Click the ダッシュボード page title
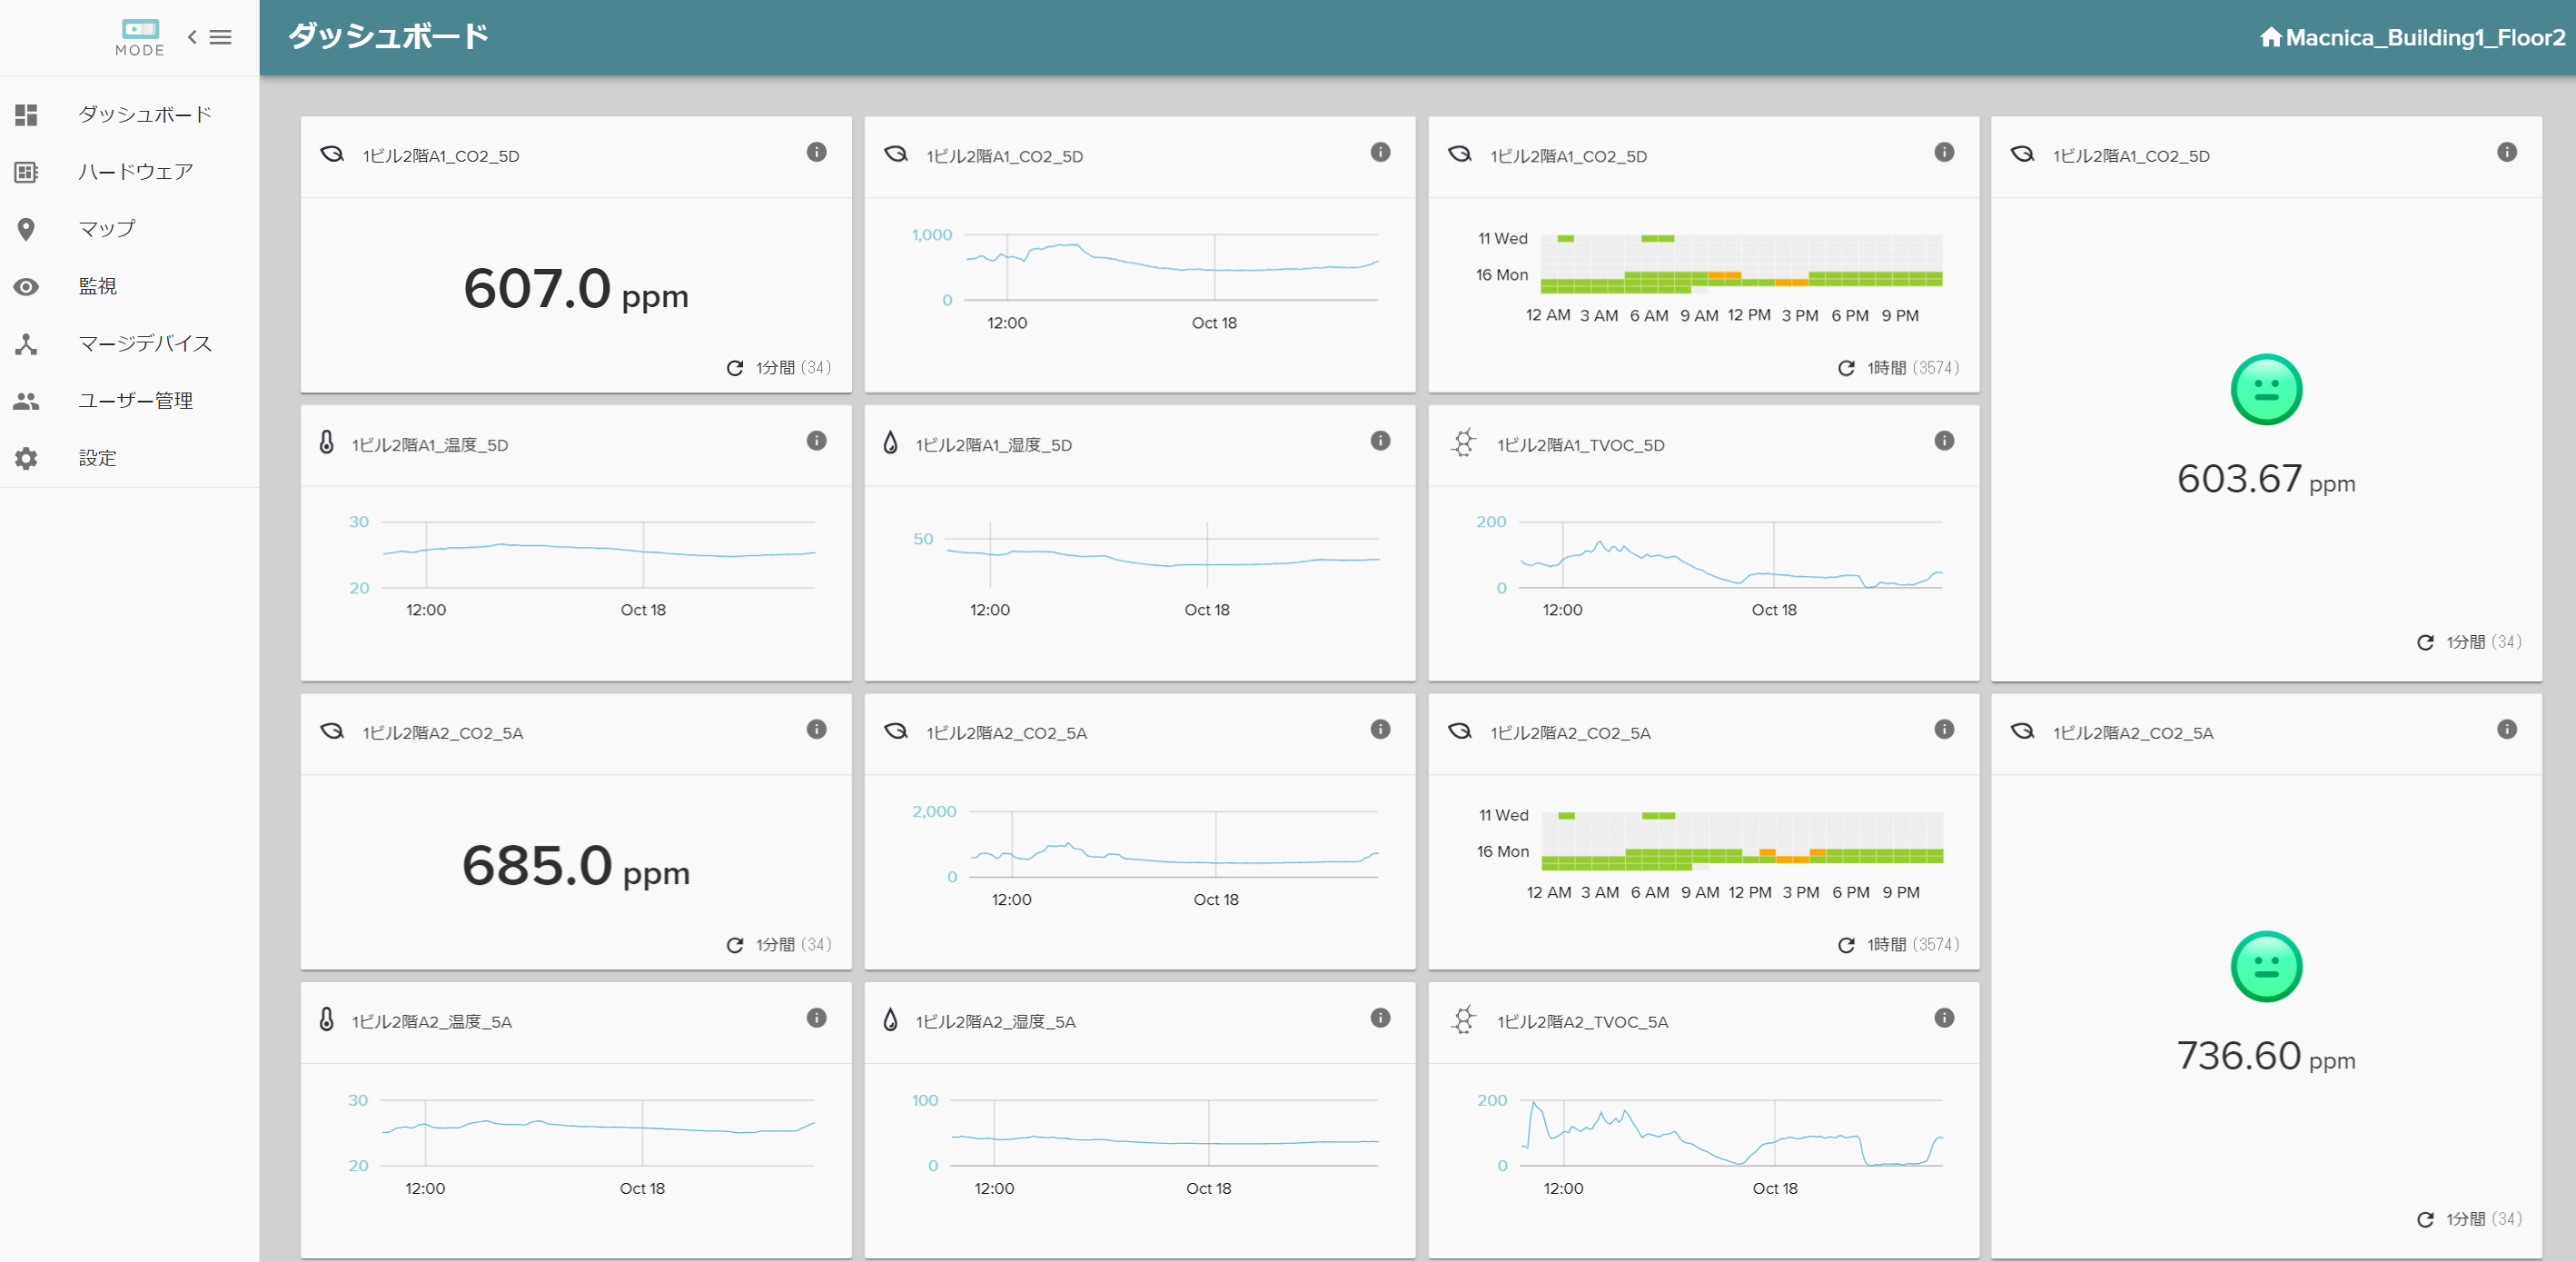The height and width of the screenshot is (1262, 2576). [x=388, y=36]
